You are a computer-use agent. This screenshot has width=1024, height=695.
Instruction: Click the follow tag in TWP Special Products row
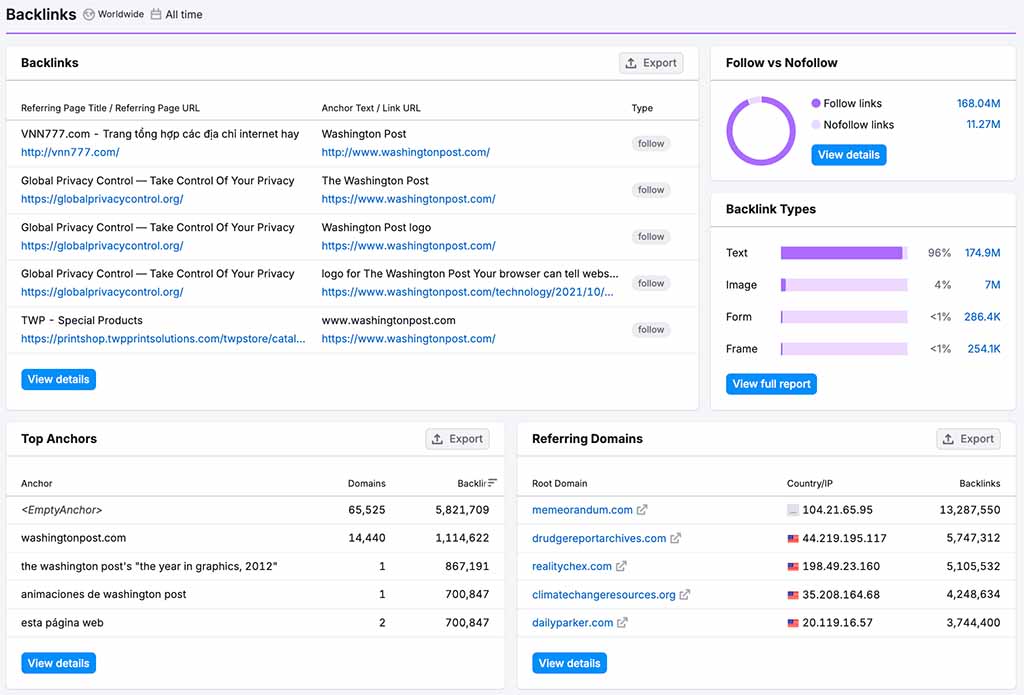point(650,330)
